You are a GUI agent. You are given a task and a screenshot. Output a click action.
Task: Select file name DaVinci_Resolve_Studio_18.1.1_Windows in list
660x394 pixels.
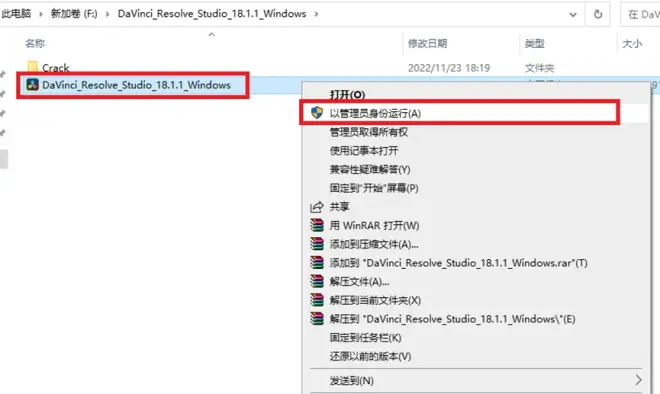[136, 85]
